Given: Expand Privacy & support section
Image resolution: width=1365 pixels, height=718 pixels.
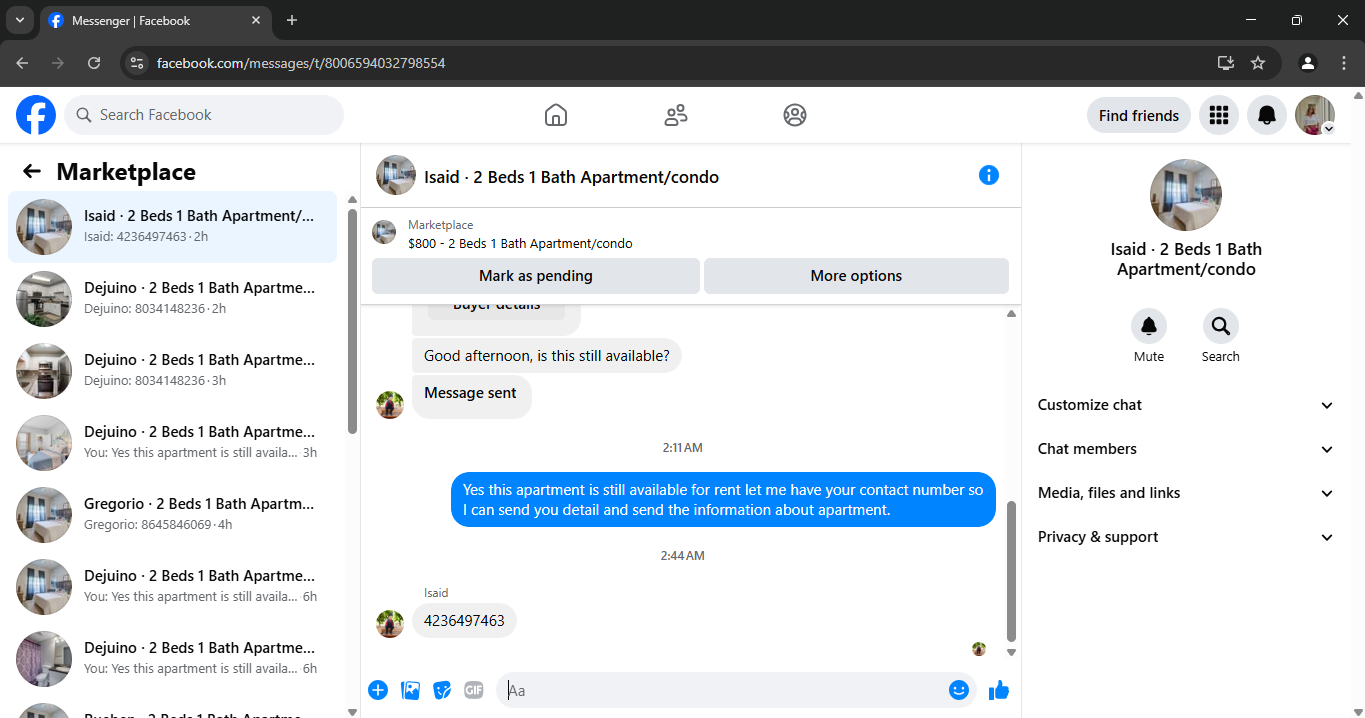Looking at the screenshot, I should [1186, 537].
